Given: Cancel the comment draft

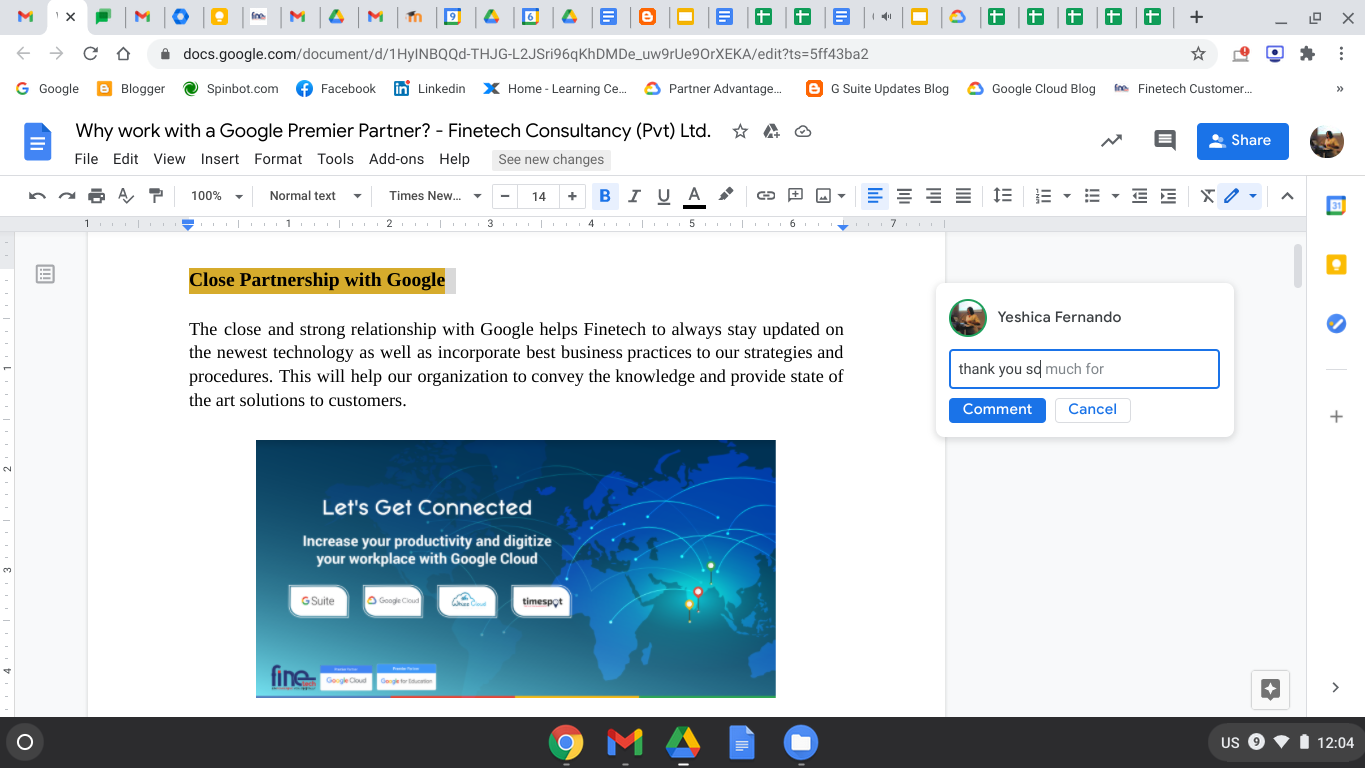Looking at the screenshot, I should click(1092, 409).
